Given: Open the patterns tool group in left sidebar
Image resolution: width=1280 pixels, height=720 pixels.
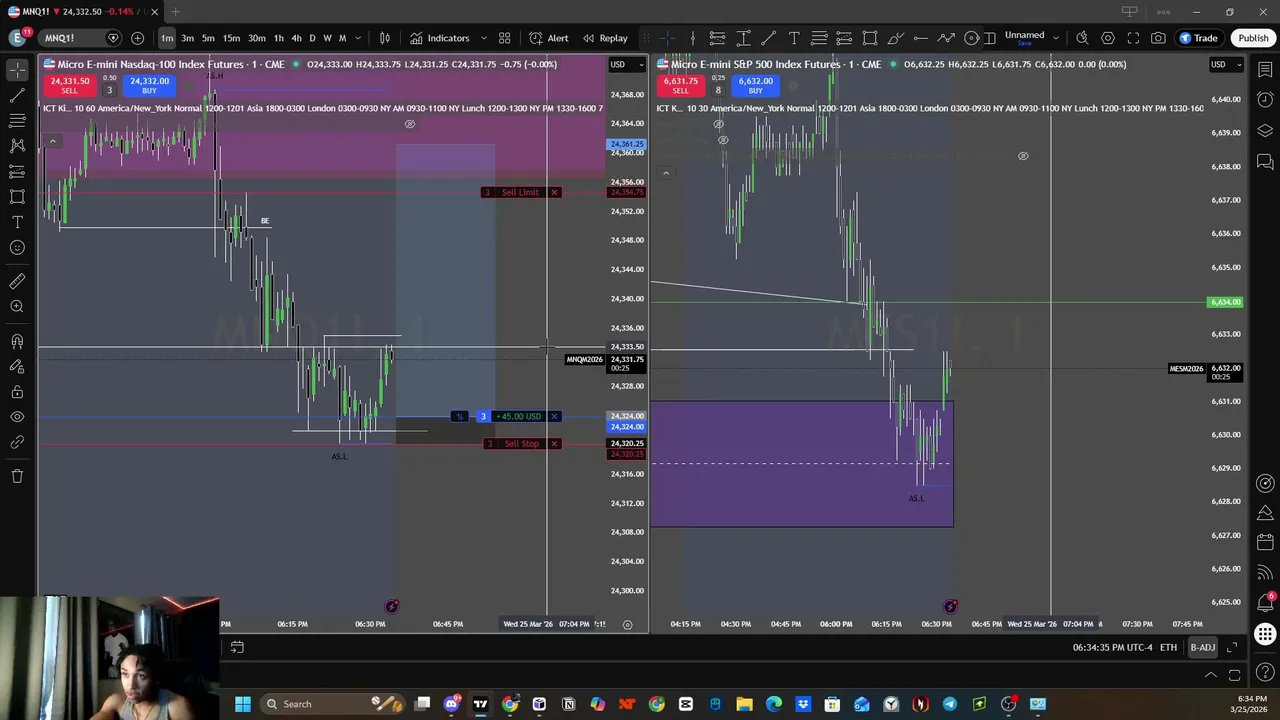Looking at the screenshot, I should pos(17,146).
